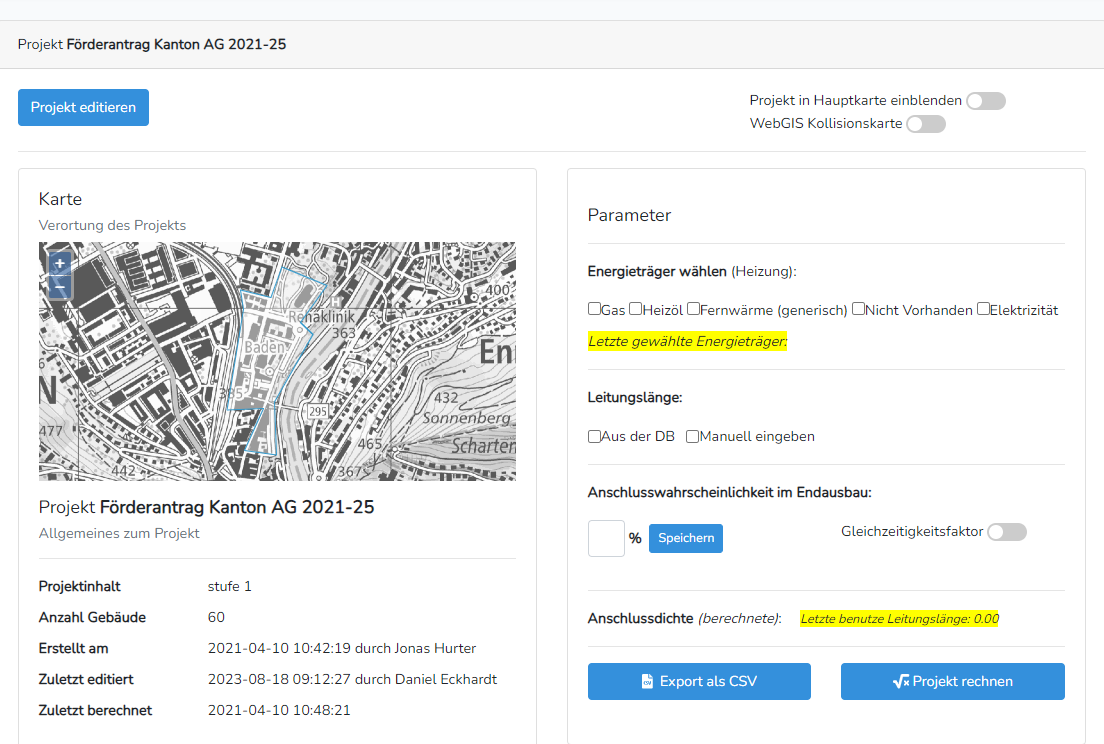Check Fernwärme (generisch) option
1104x744 pixels.
click(x=693, y=309)
